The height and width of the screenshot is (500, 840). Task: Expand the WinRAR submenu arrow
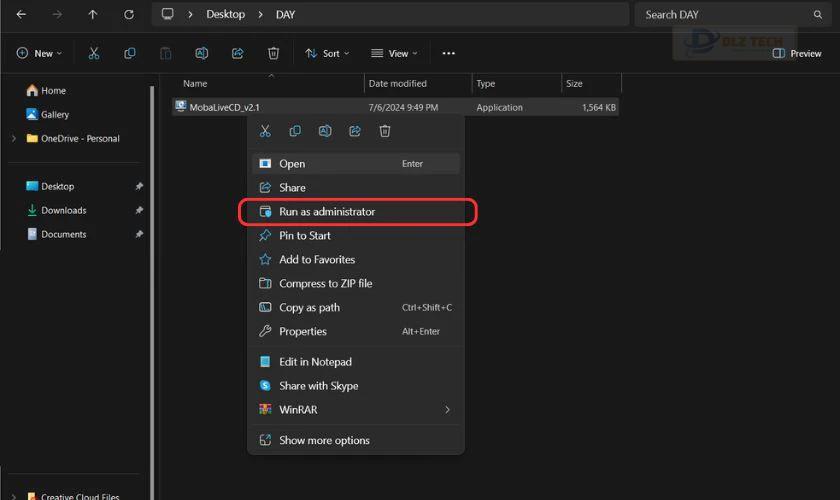447,409
